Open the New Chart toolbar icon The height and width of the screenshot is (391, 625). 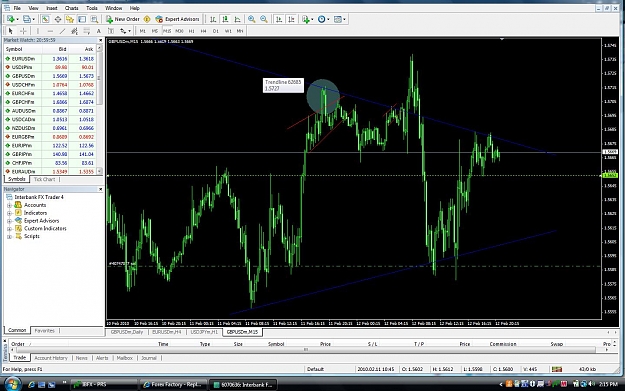(11, 19)
